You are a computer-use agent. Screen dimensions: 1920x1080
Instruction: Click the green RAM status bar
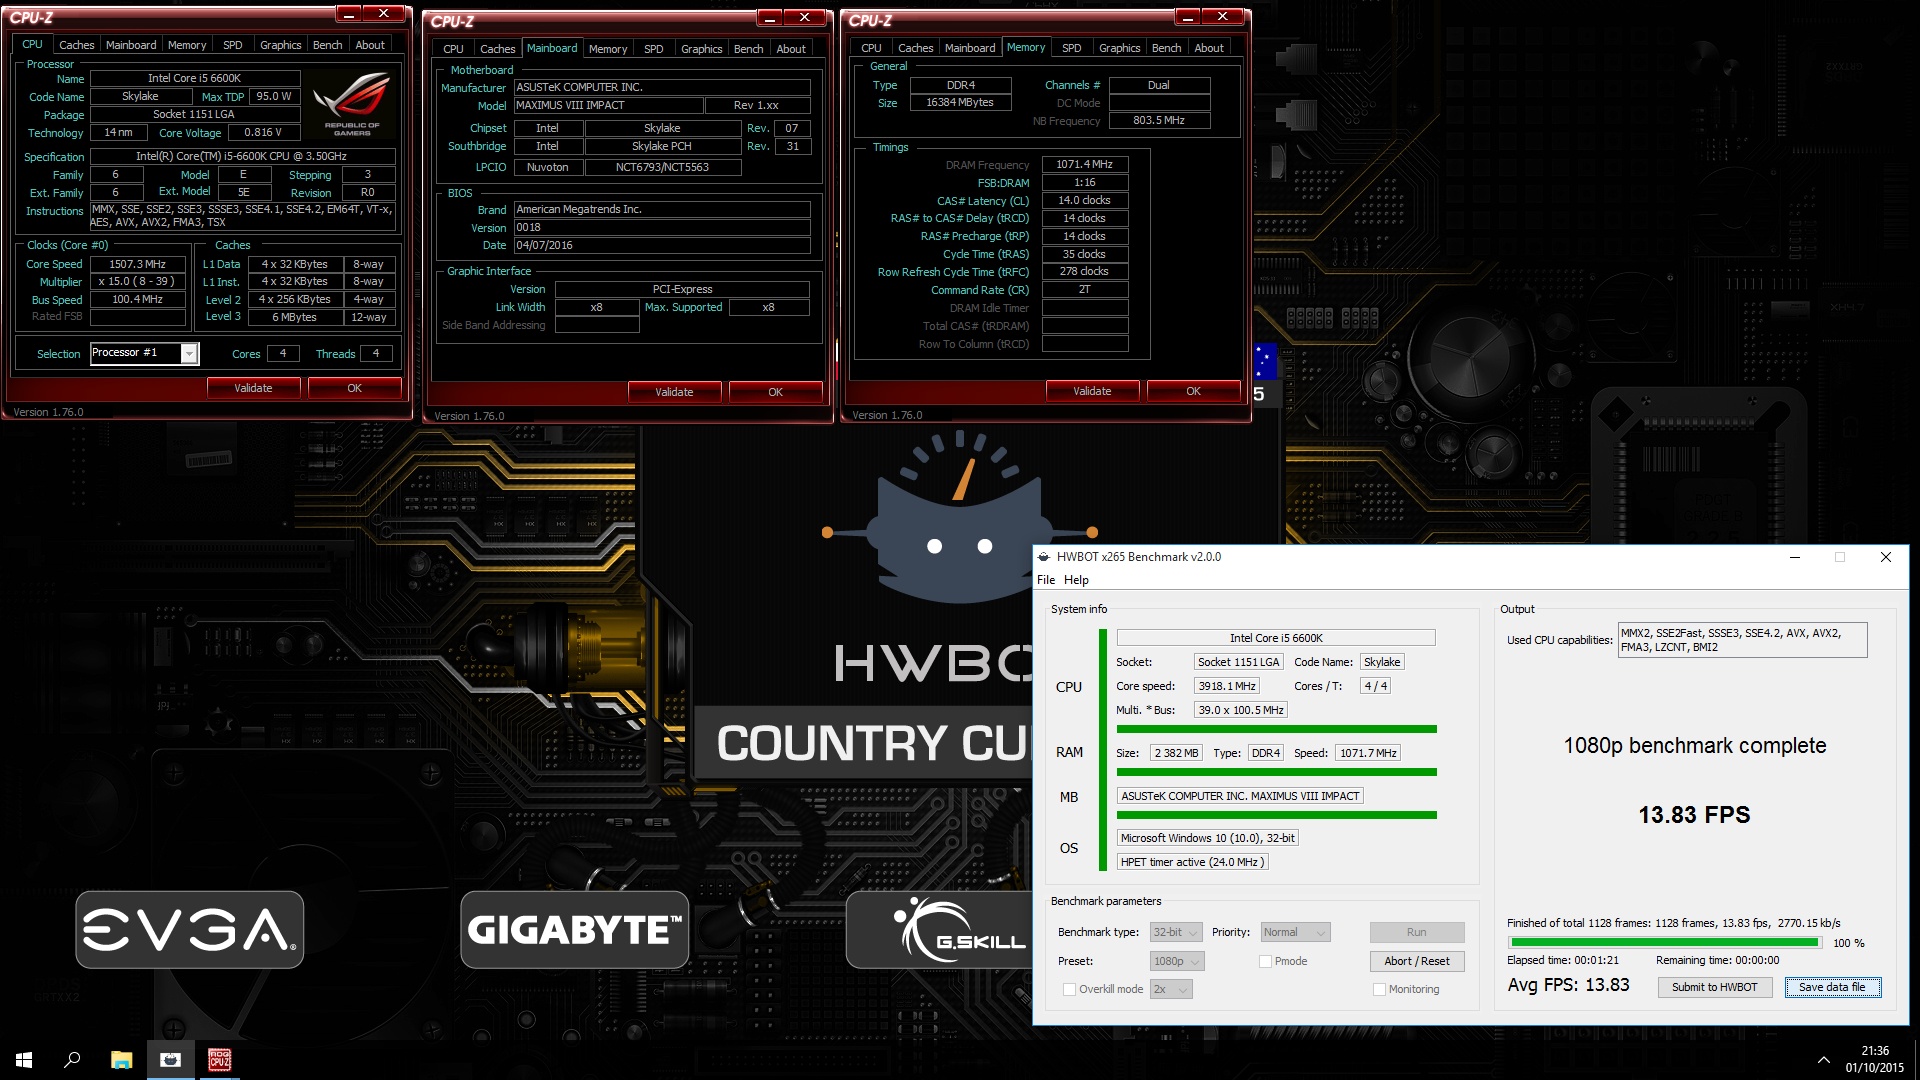[x=1276, y=772]
